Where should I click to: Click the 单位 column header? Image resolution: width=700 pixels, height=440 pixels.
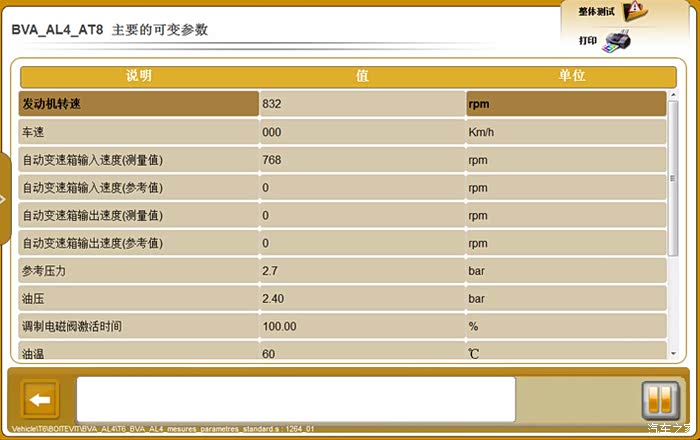point(571,76)
